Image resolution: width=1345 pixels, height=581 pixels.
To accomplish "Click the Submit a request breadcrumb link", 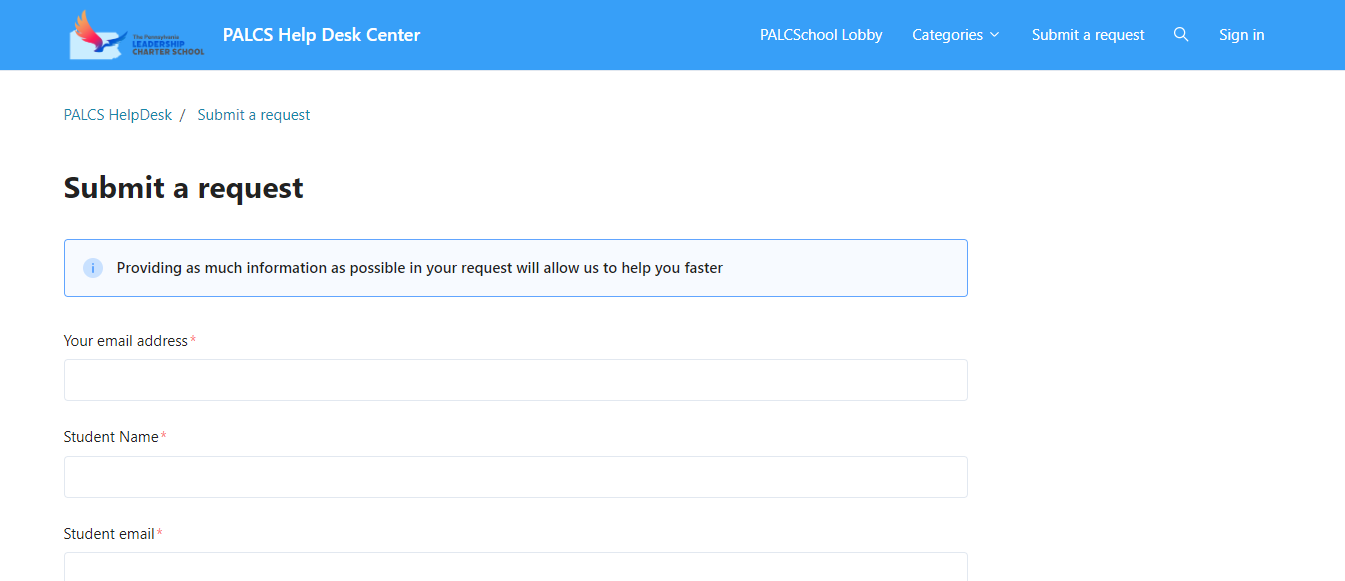I will (x=254, y=115).
